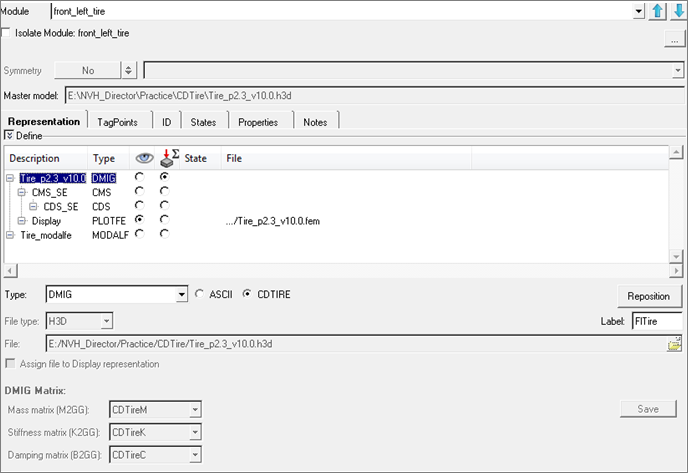
Task: Collapse the Define section chevron
Action: [8, 135]
